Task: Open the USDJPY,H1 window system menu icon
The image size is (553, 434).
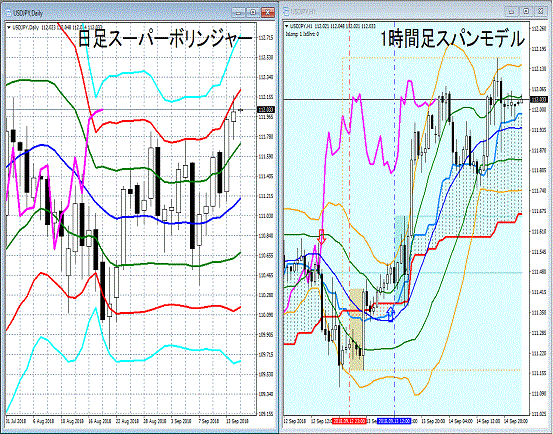Action: pos(286,12)
